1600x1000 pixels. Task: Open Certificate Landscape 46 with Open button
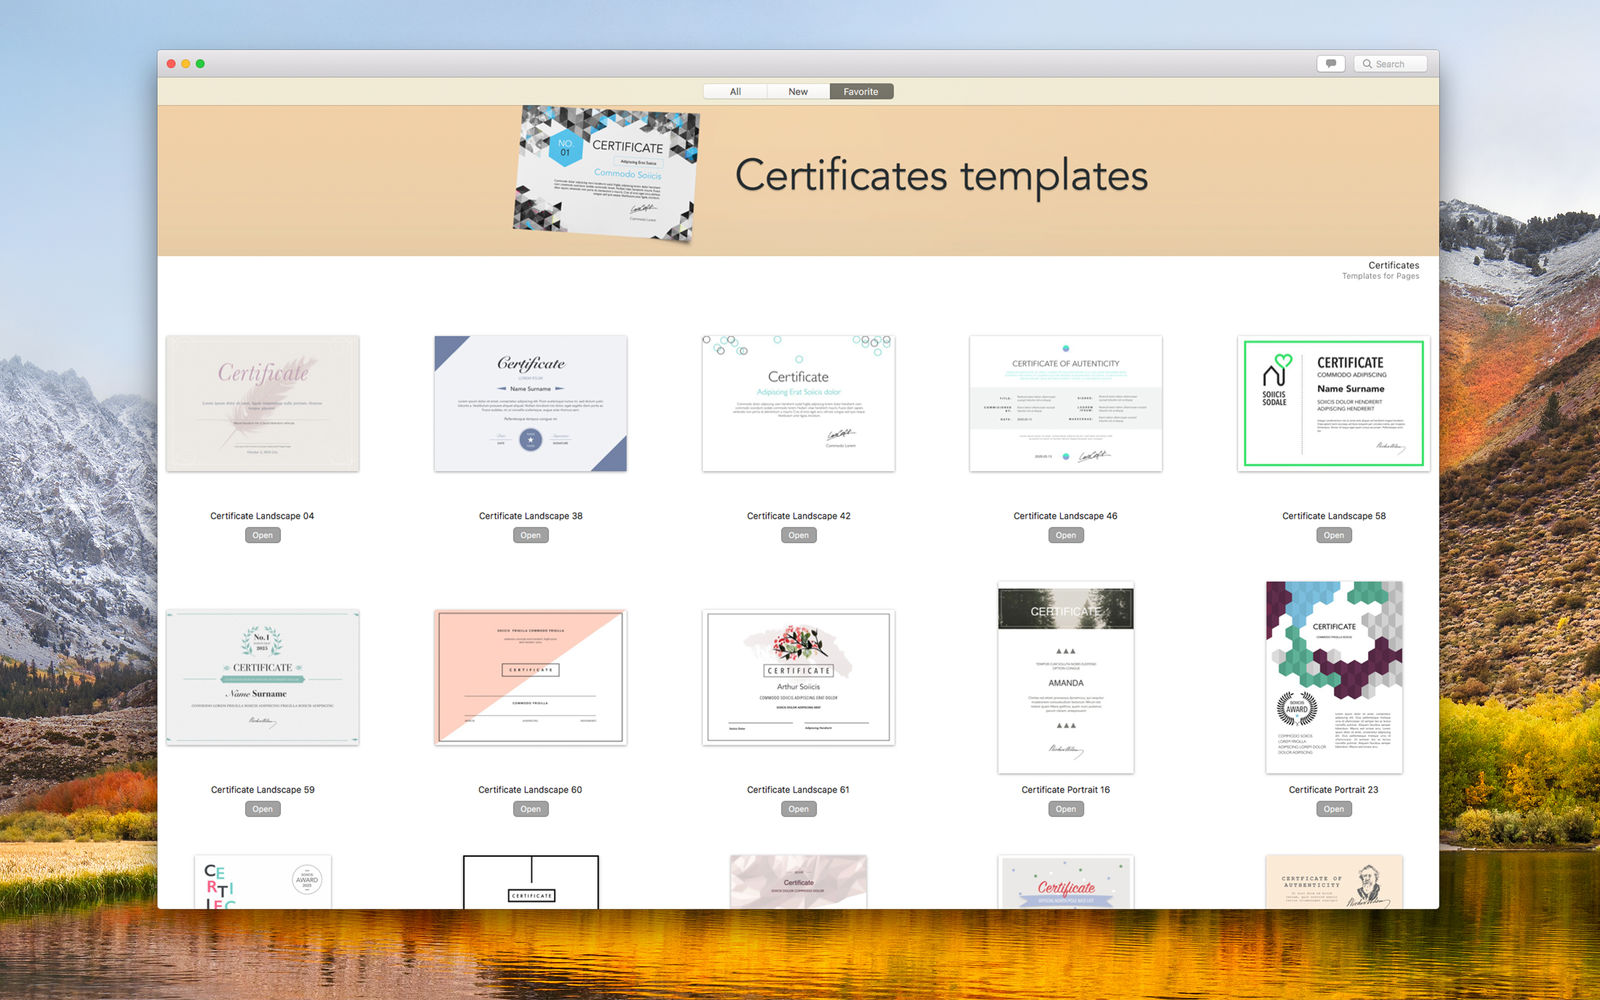1066,535
